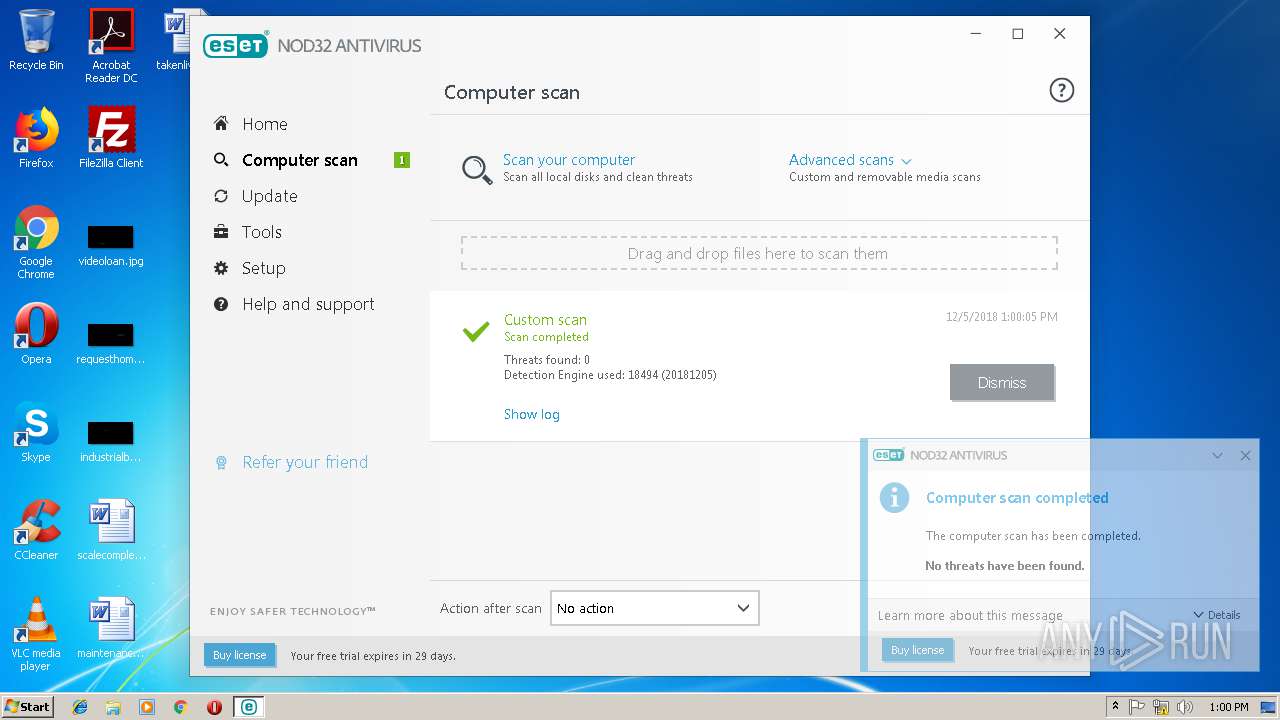Select the requesthom... desktop file

[x=111, y=344]
